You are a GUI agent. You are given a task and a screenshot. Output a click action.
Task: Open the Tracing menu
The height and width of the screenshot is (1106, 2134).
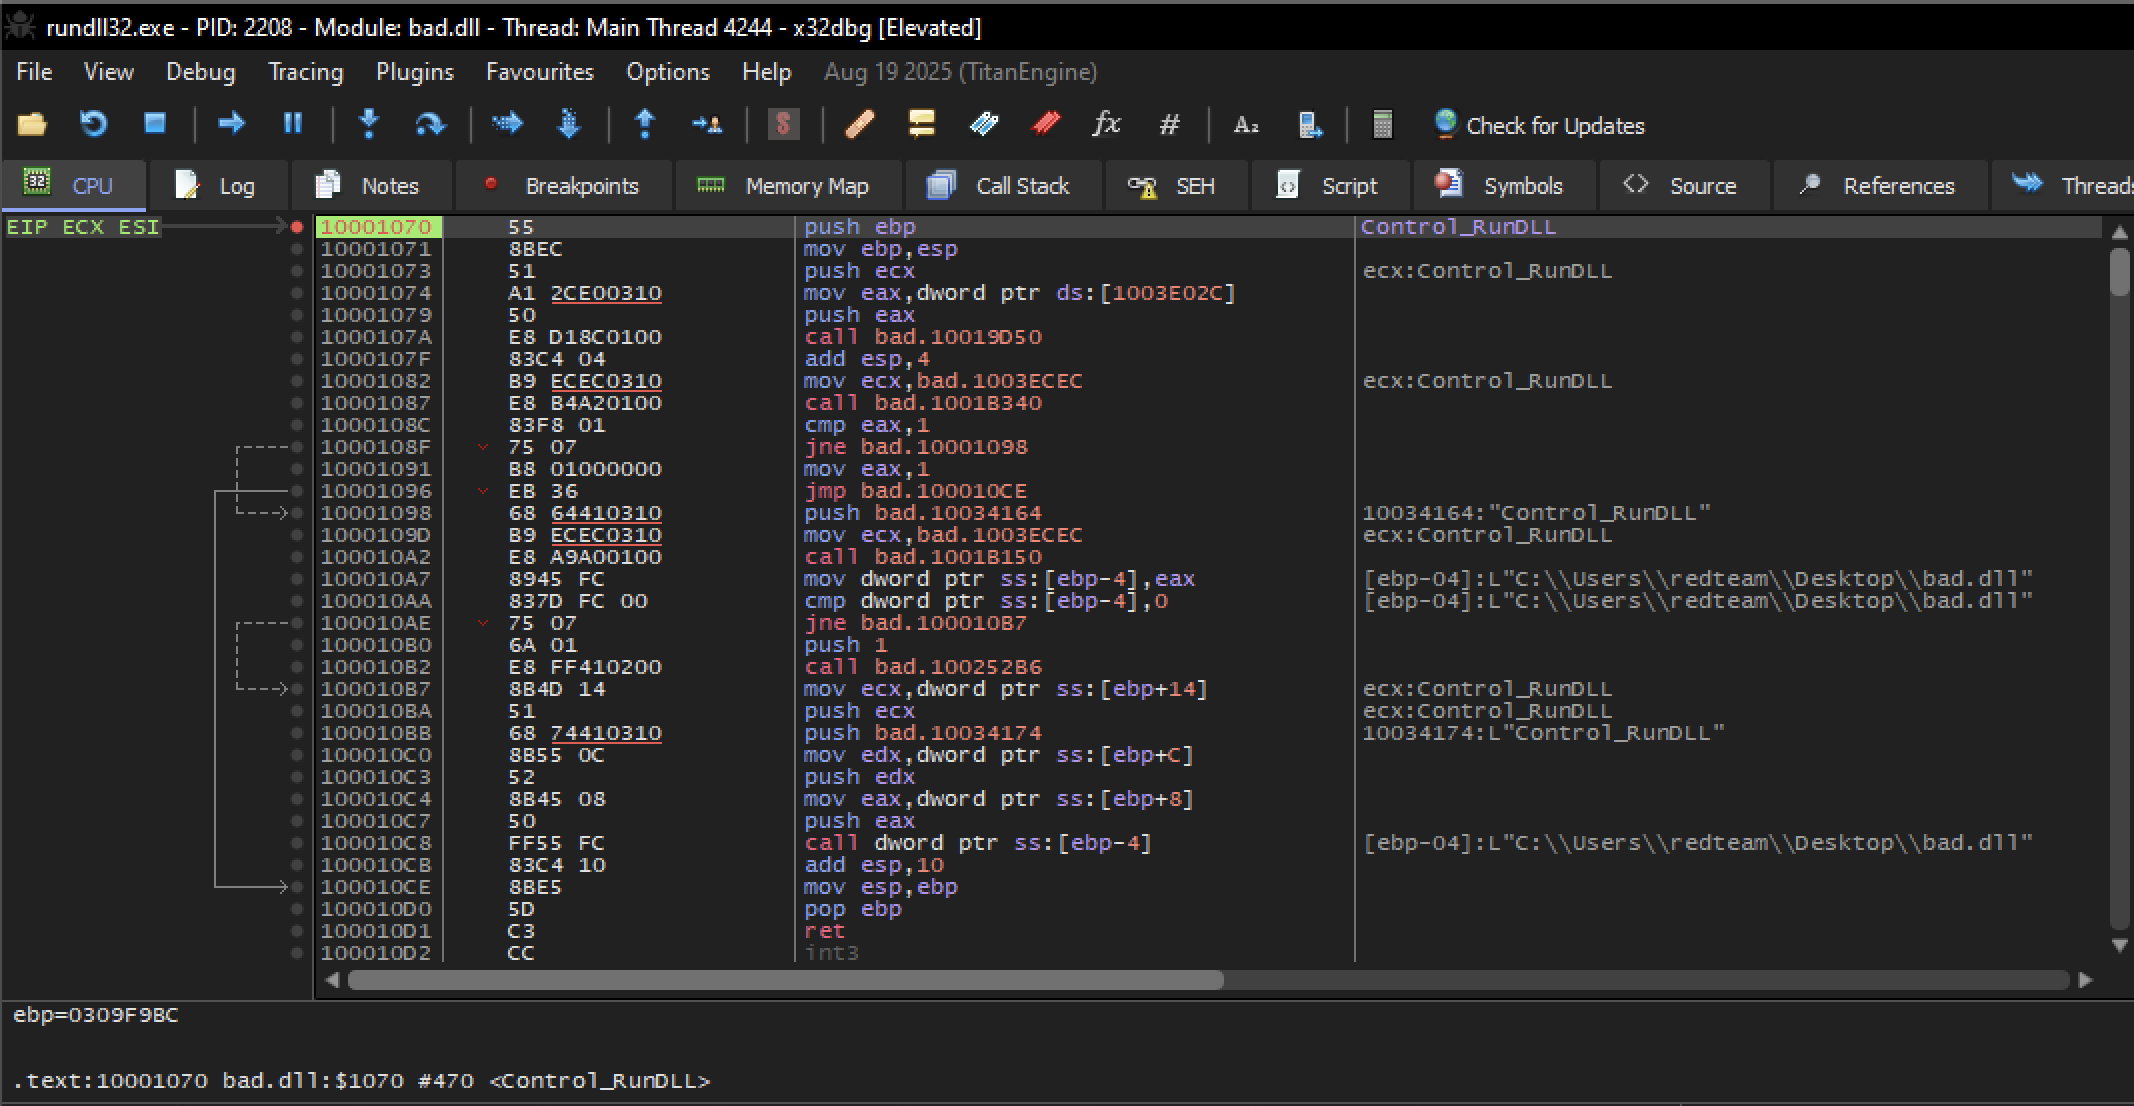305,72
